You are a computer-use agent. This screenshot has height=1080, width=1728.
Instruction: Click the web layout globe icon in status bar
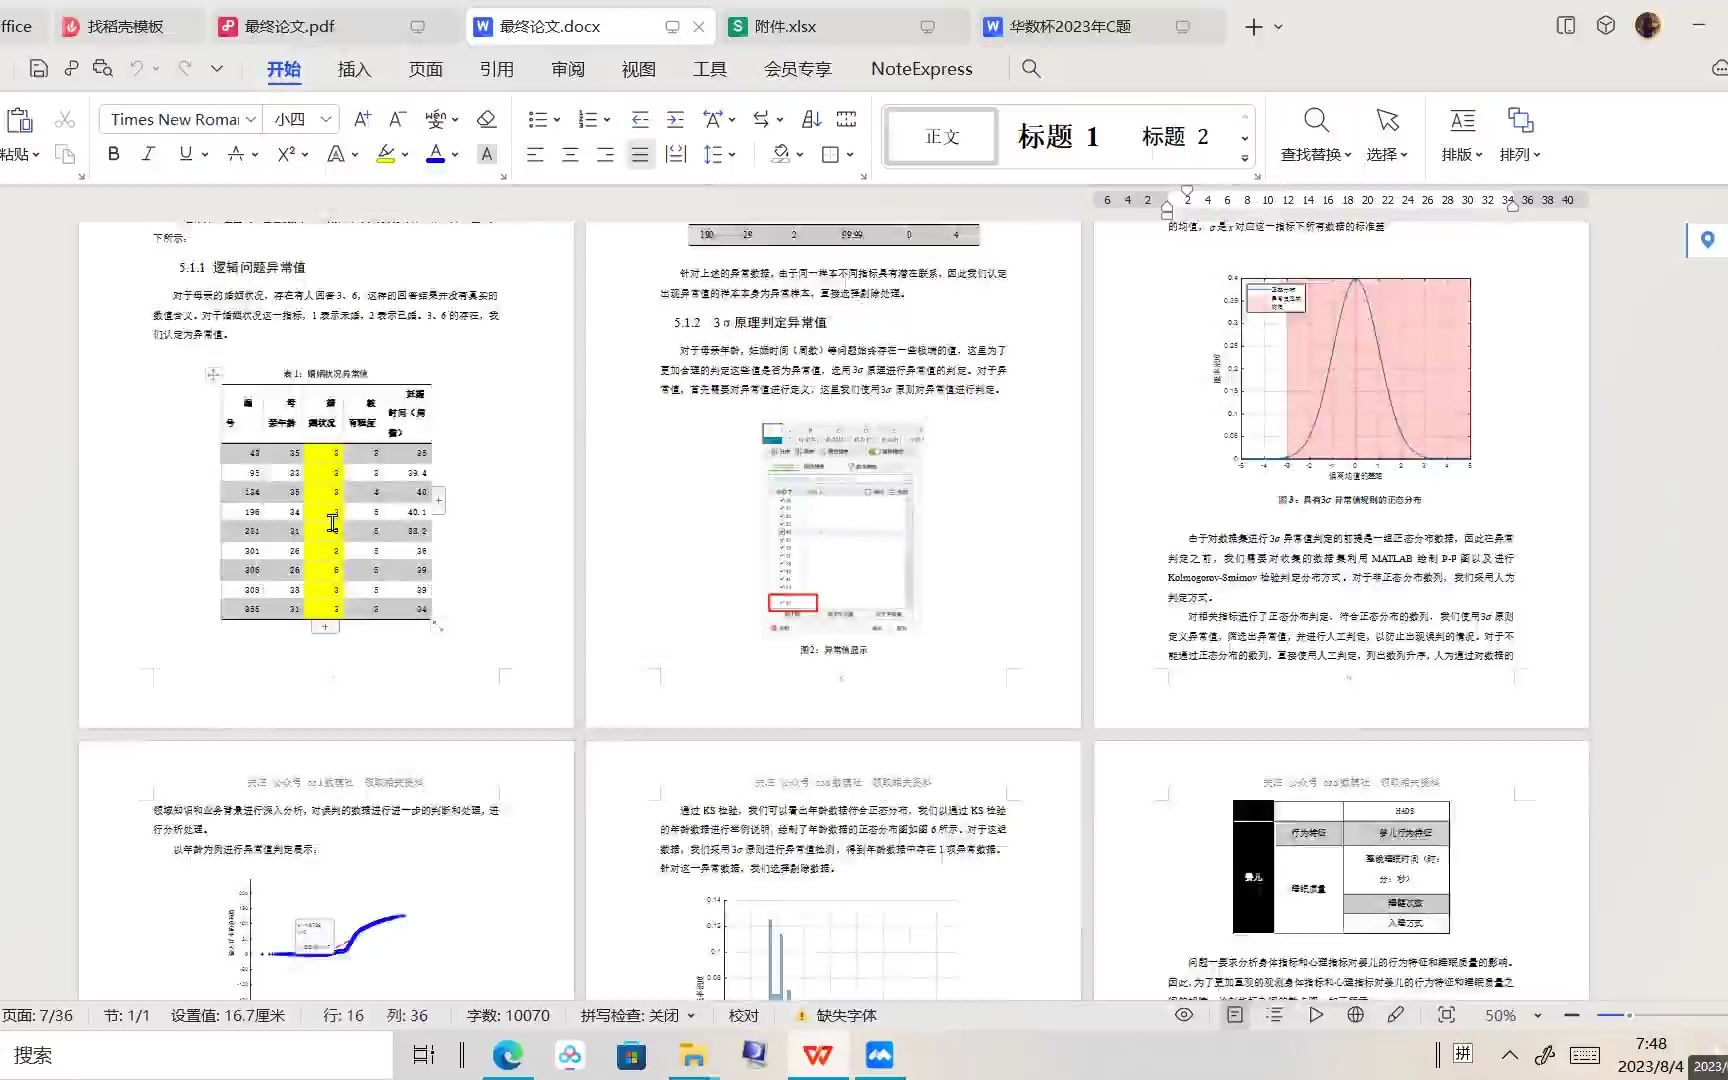click(1355, 1014)
